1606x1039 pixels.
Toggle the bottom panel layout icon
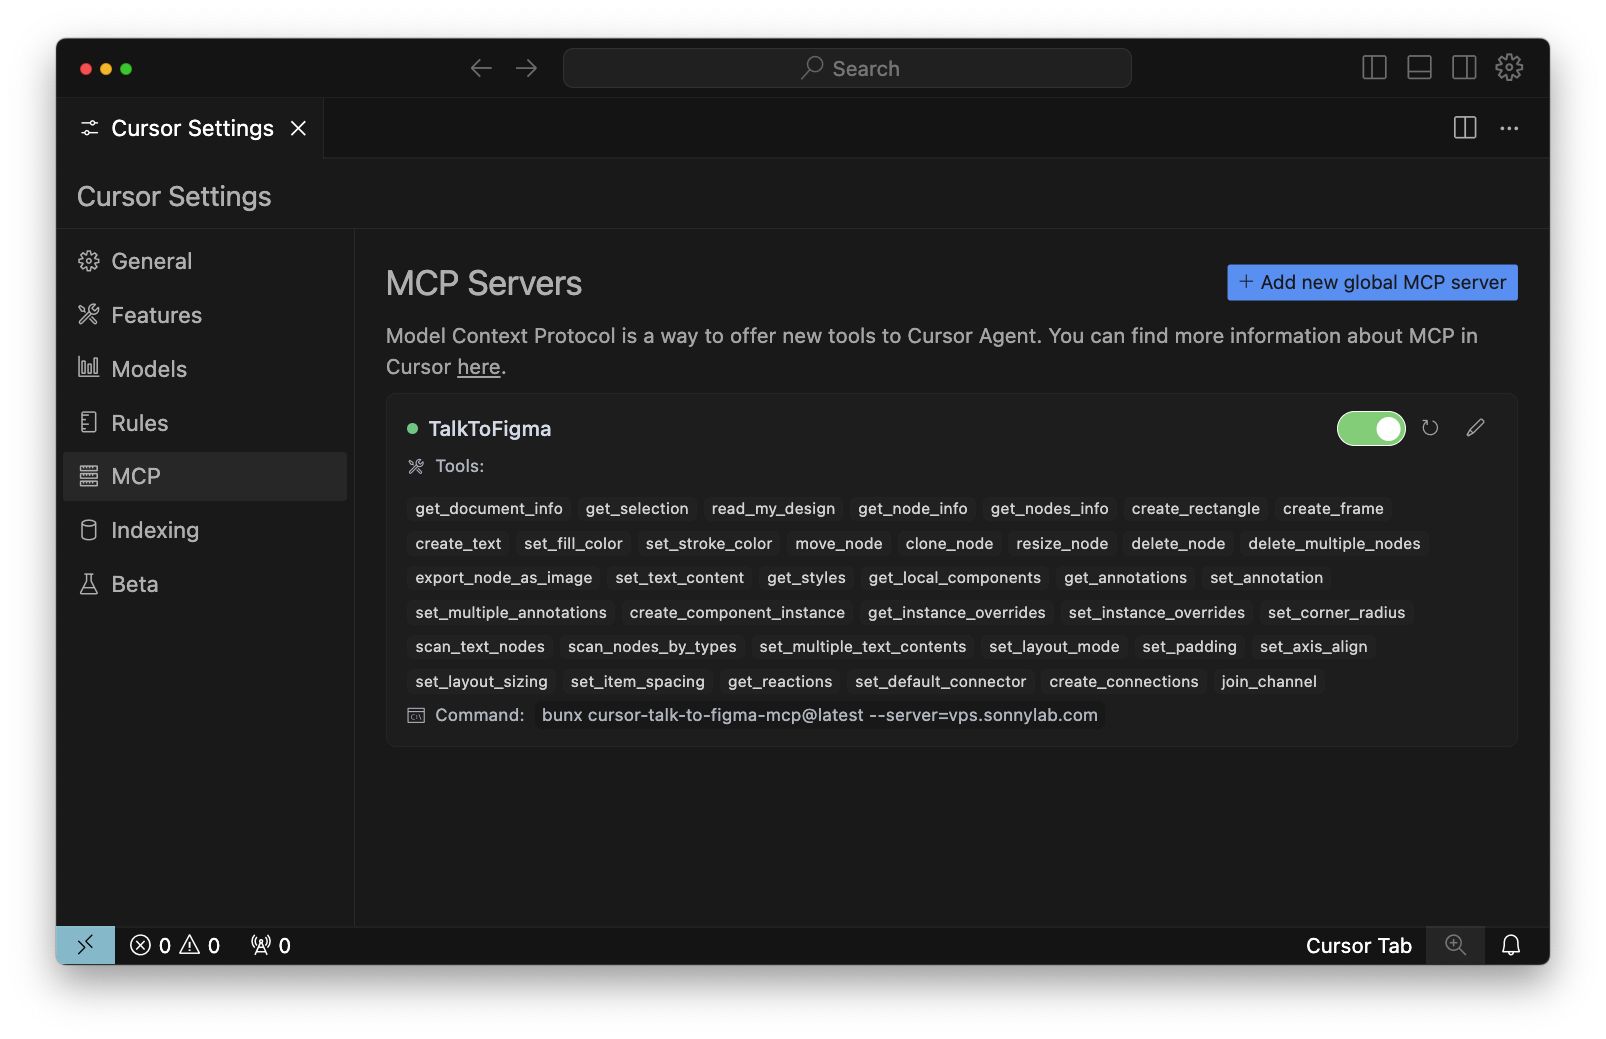point(1419,67)
